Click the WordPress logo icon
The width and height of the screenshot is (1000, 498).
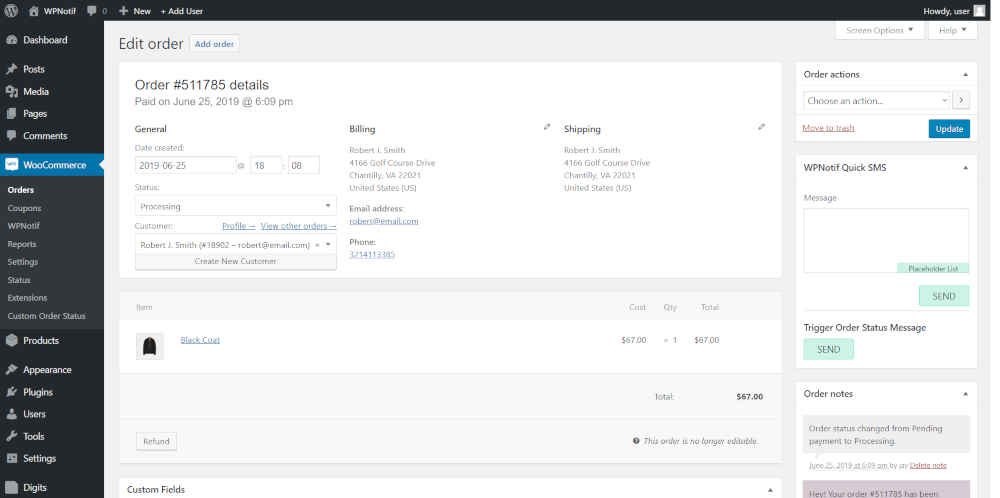point(11,10)
